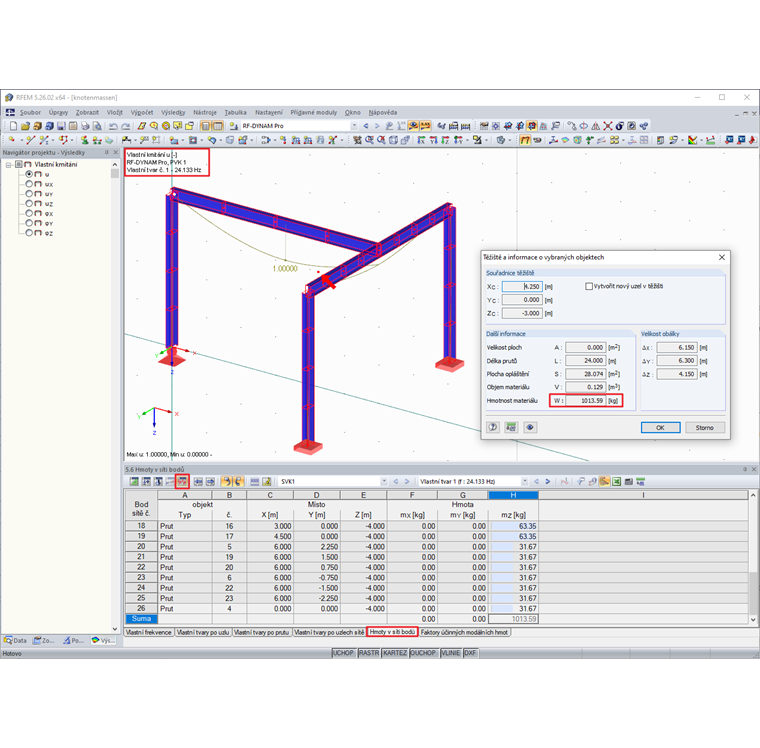Viewport: 760px width, 748px height.
Task: Select the uY radio button
Action: coord(29,193)
